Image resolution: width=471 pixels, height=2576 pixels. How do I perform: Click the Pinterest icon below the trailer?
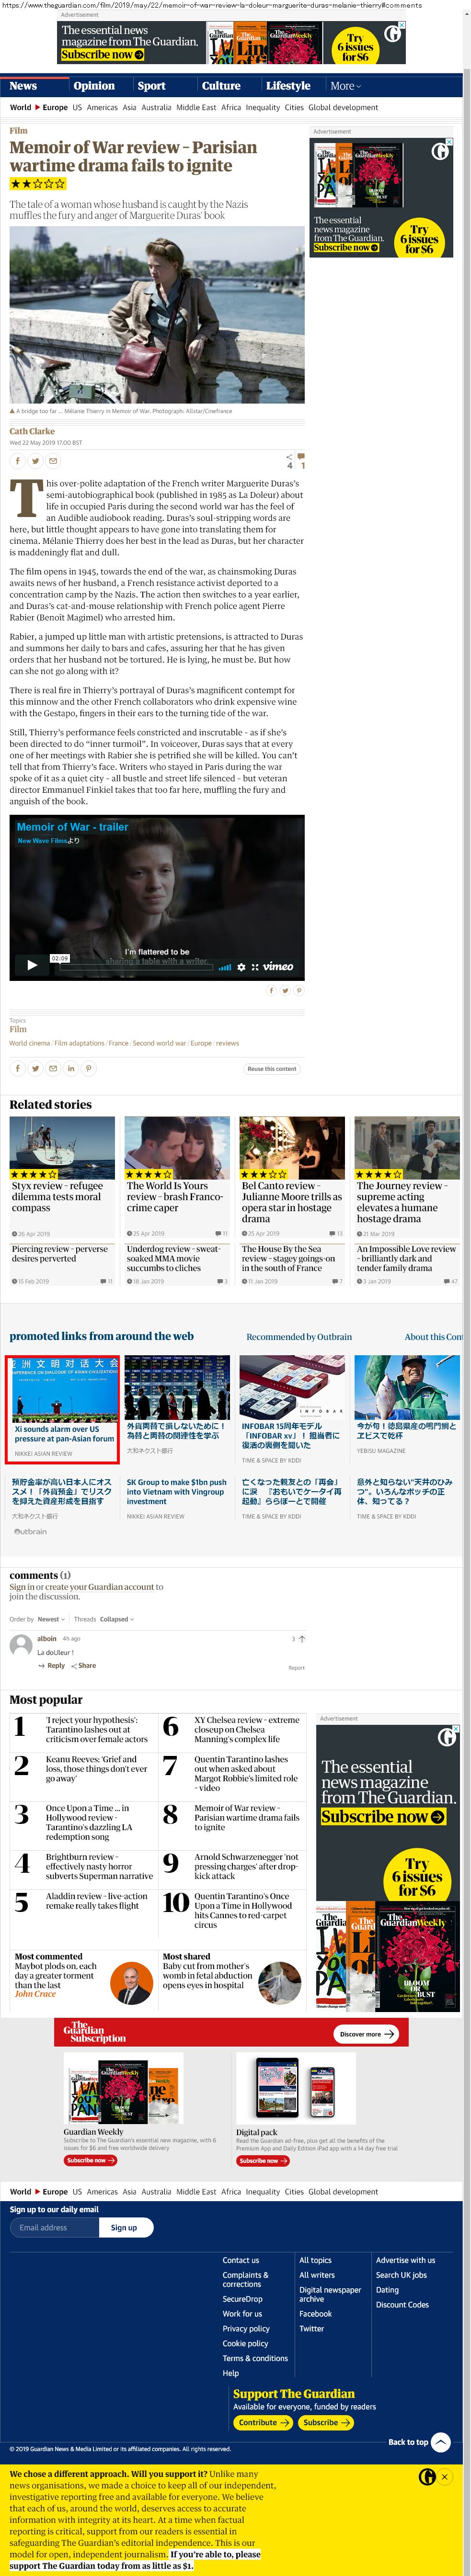click(x=298, y=991)
